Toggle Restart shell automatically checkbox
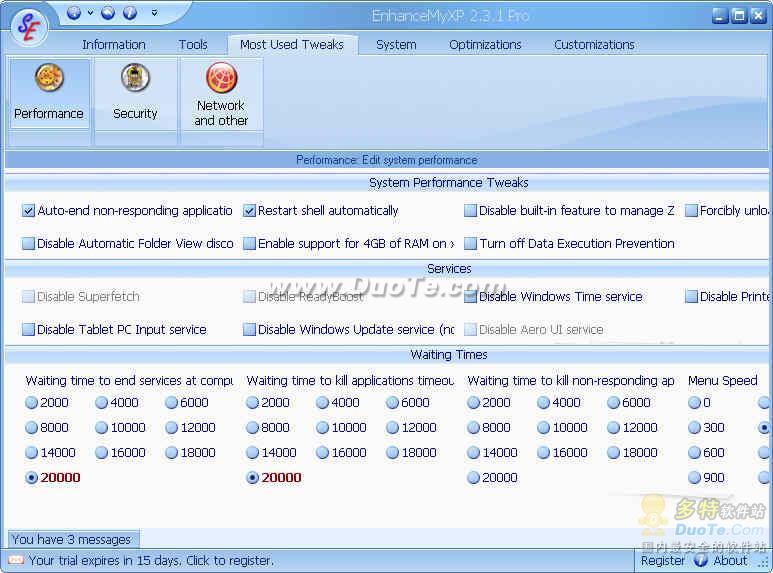The image size is (773, 573). point(249,211)
